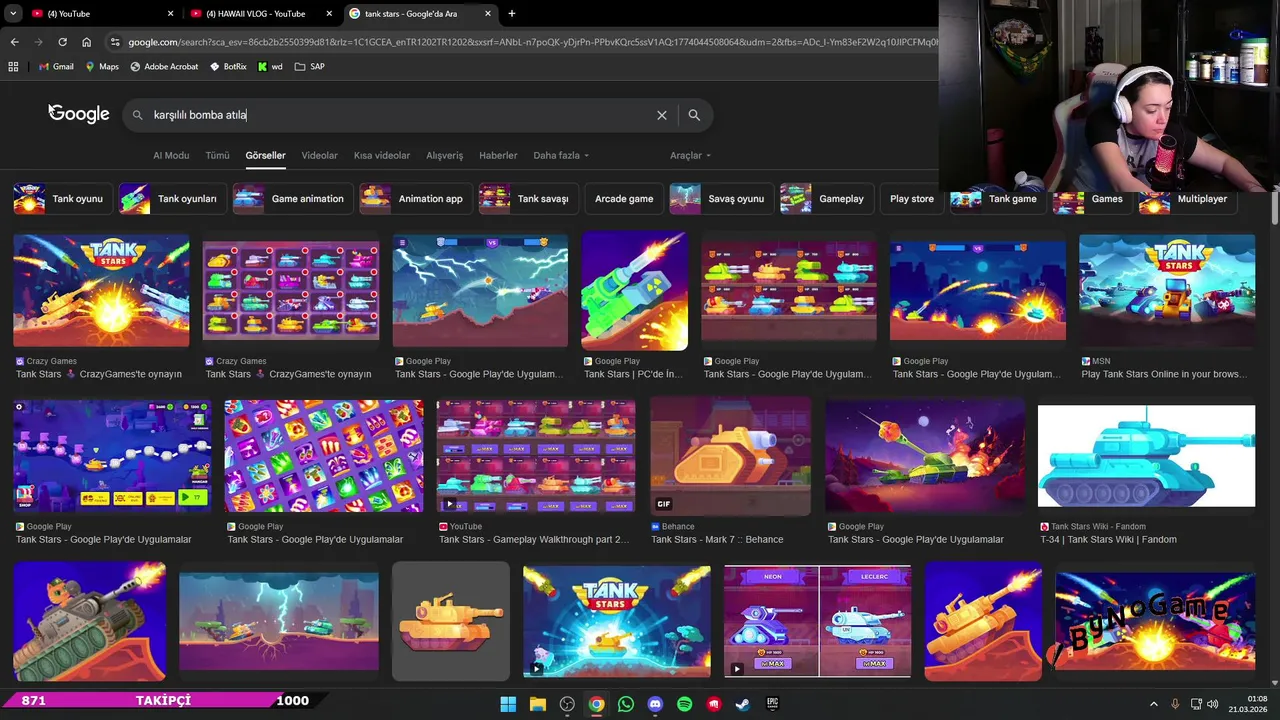1280x720 pixels.
Task: Open the Maps bookmark
Action: (102, 67)
